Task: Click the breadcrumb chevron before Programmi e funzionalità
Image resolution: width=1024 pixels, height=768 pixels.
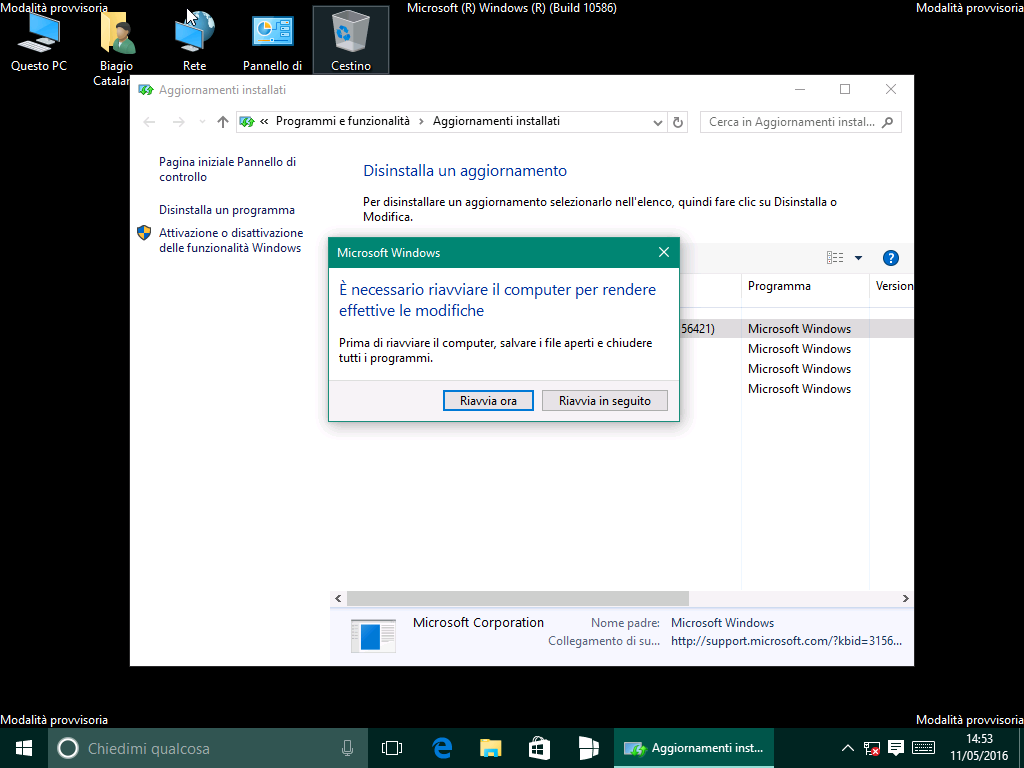Action: tap(264, 122)
